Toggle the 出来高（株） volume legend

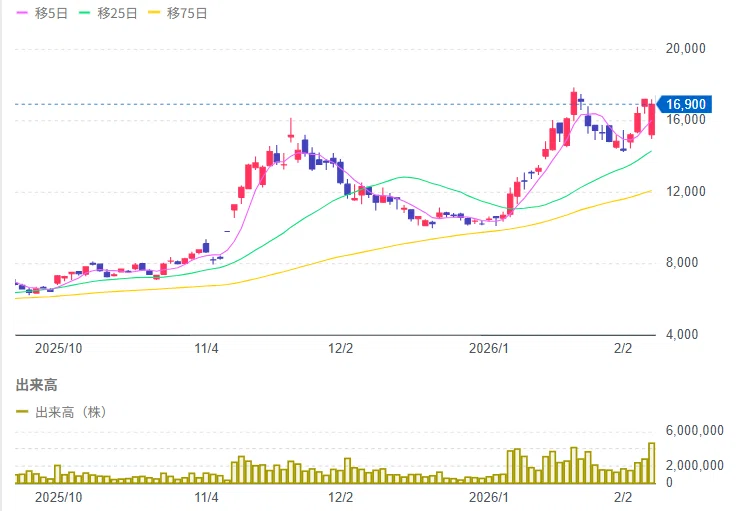62,412
